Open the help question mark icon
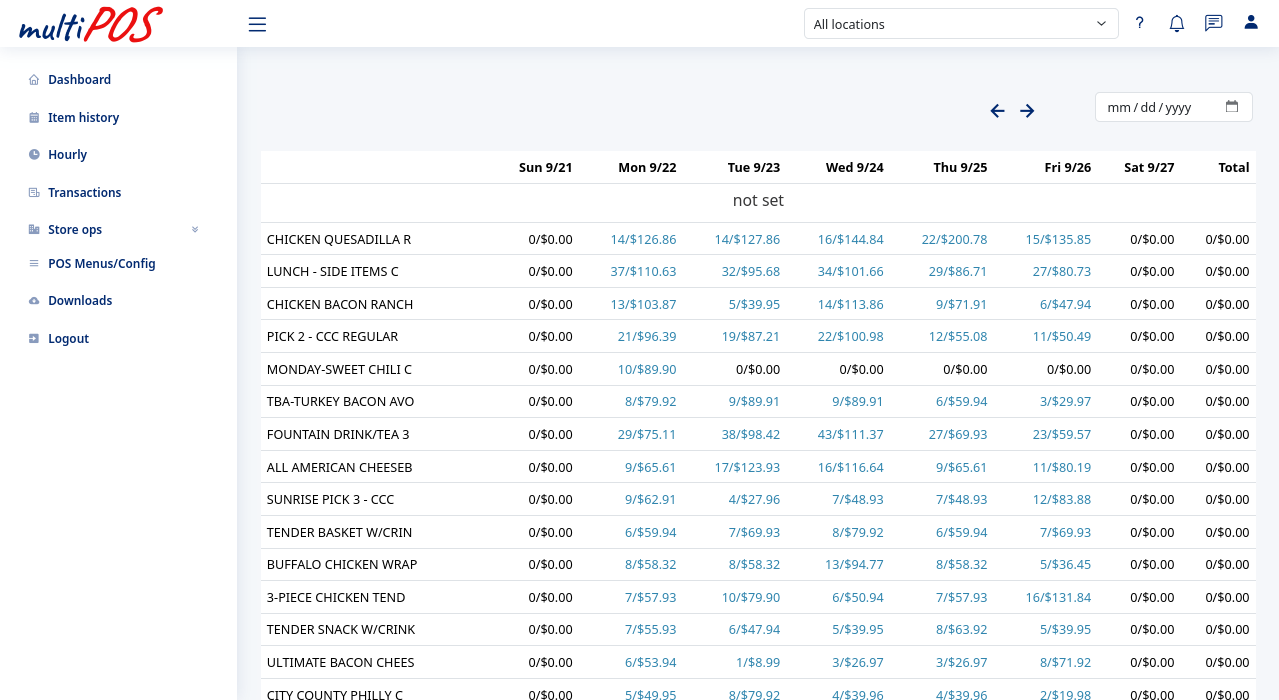 click(x=1139, y=24)
